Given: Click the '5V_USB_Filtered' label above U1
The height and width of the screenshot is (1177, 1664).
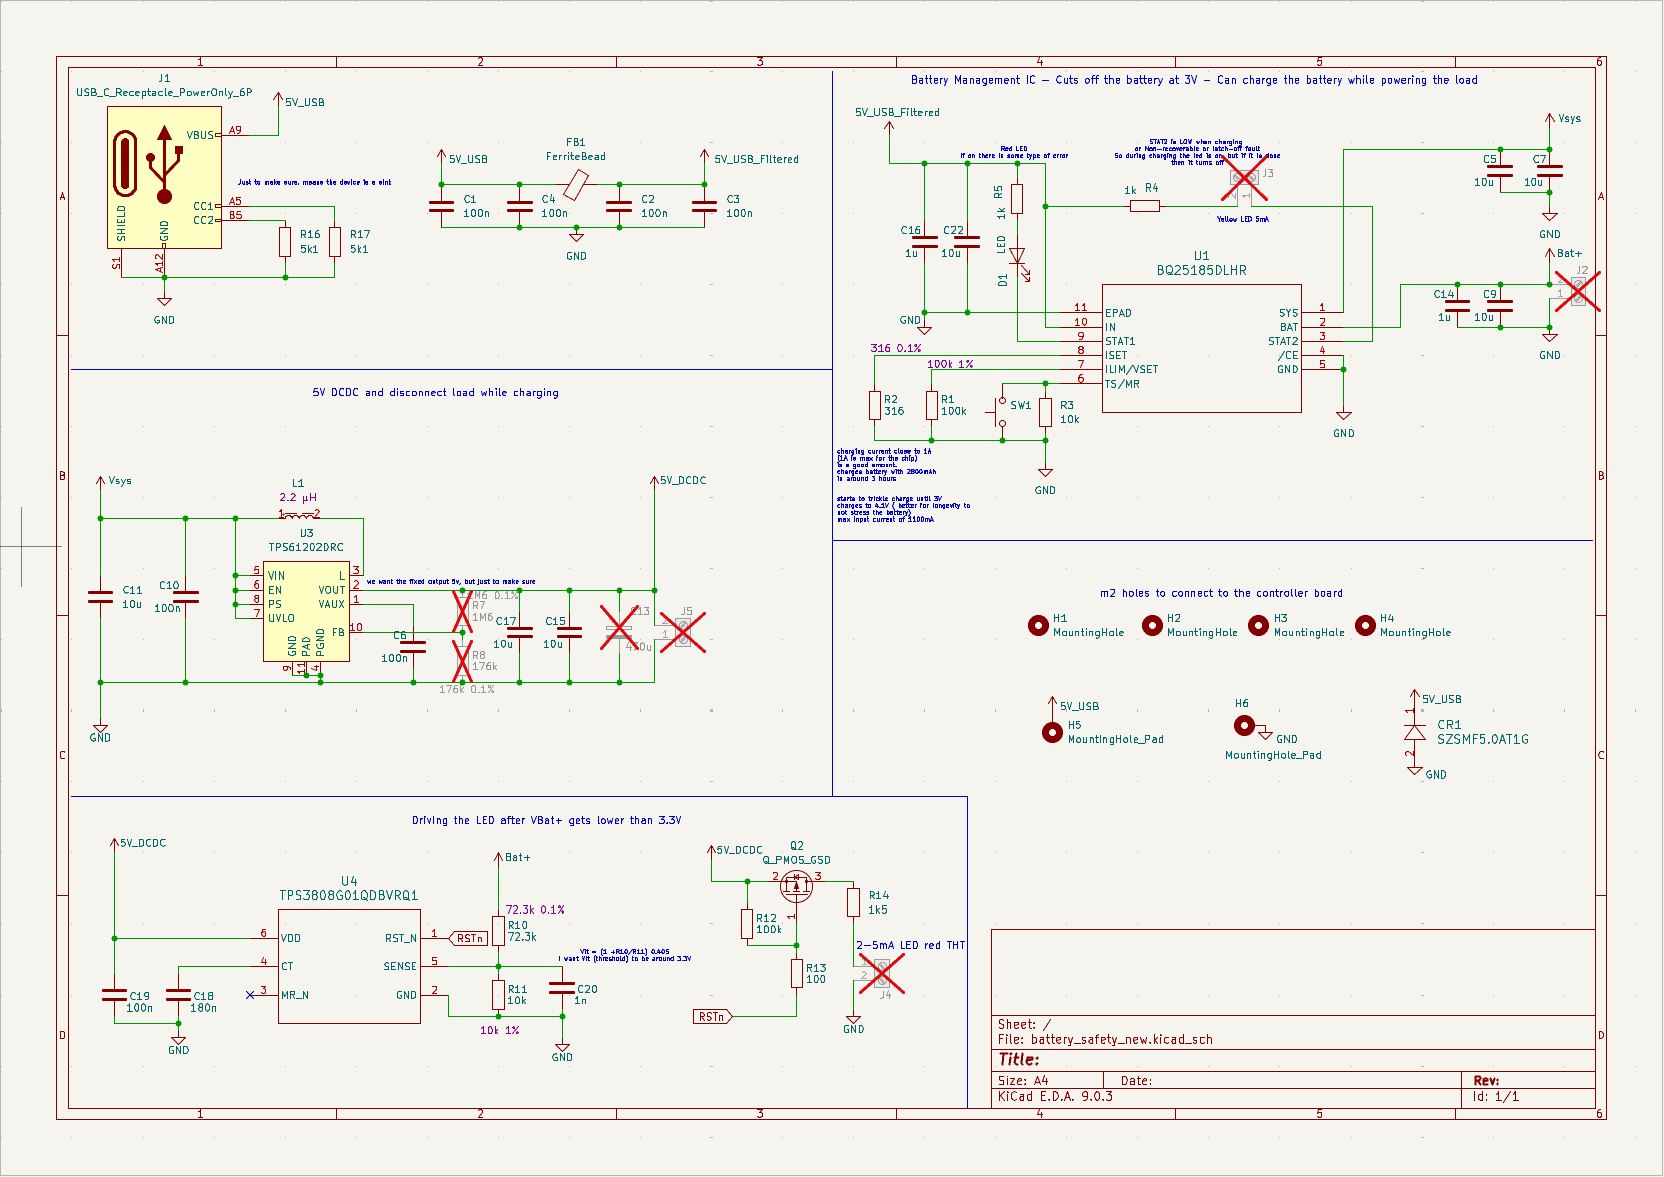Looking at the screenshot, I should coord(897,112).
